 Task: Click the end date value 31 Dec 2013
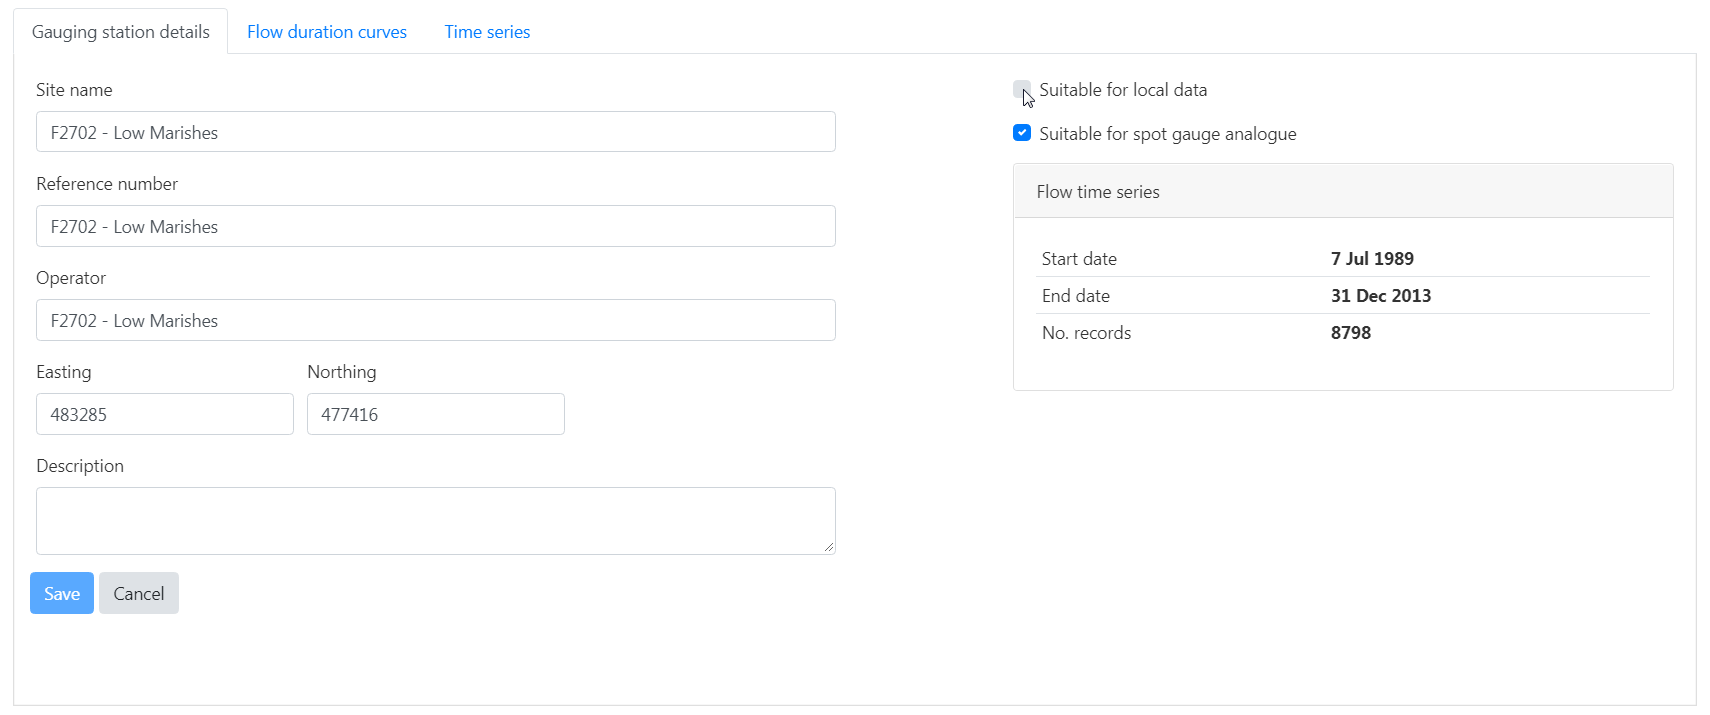pyautogui.click(x=1380, y=296)
